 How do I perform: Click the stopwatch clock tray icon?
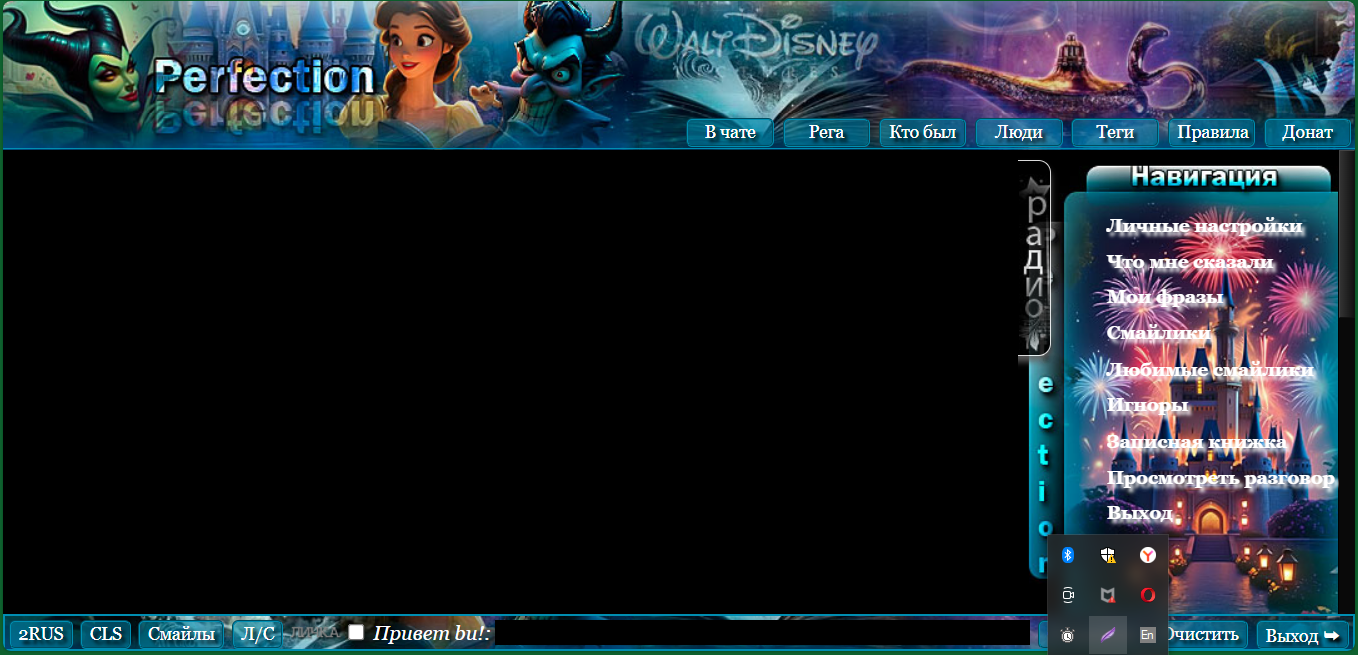1067,635
